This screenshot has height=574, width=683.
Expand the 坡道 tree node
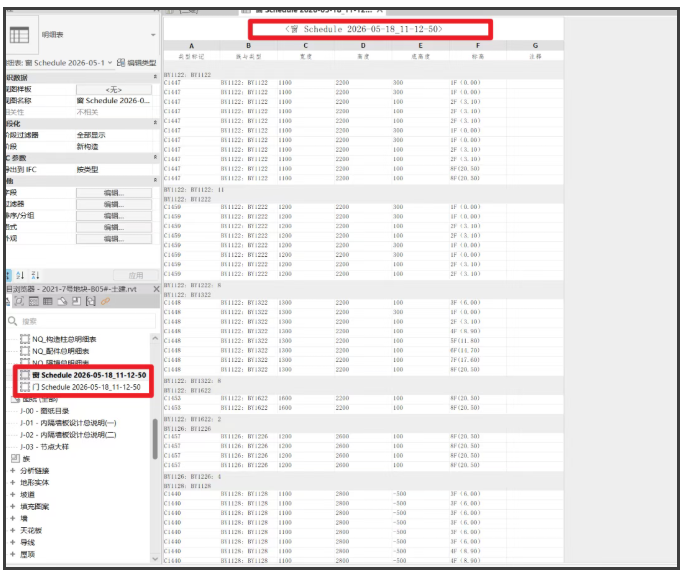tap(13, 495)
